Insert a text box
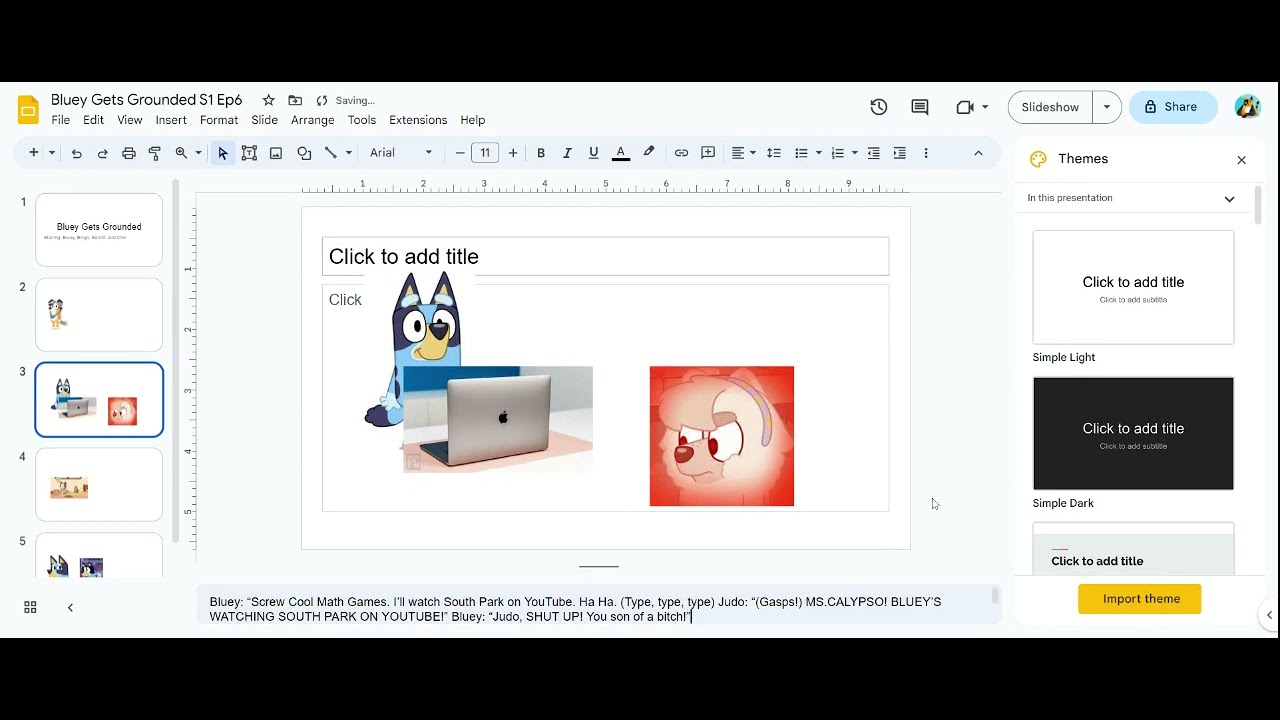The height and width of the screenshot is (720, 1280). [249, 153]
